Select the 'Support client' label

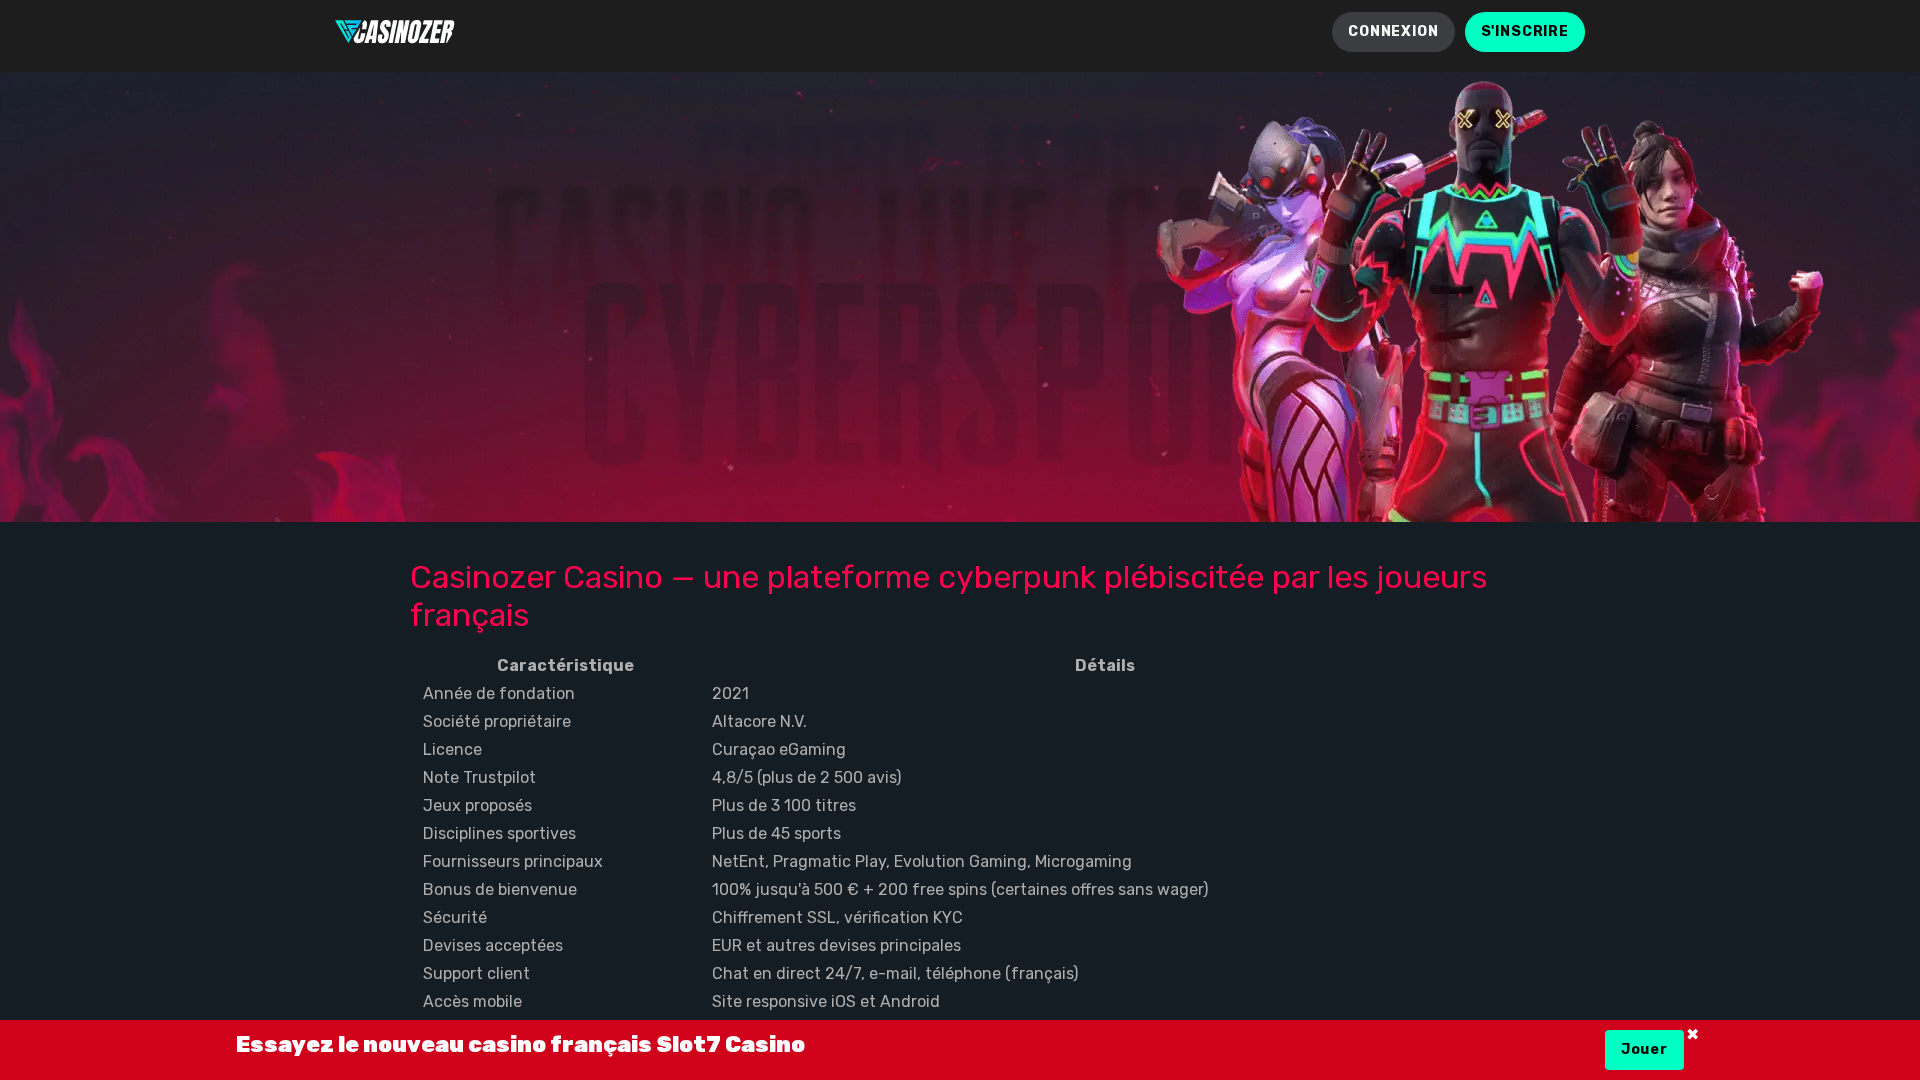tap(476, 974)
